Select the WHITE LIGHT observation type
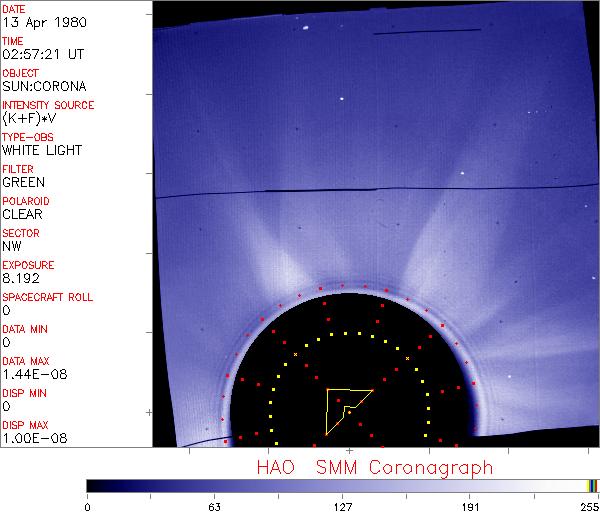The image size is (600, 512). (42, 150)
